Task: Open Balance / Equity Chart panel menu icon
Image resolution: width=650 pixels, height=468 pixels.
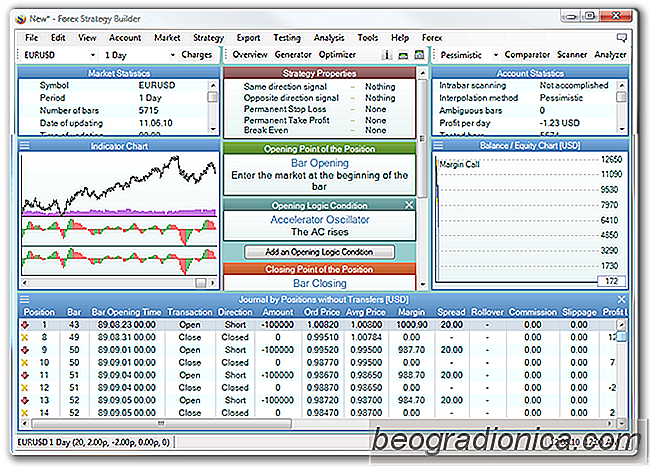Action: click(438, 145)
